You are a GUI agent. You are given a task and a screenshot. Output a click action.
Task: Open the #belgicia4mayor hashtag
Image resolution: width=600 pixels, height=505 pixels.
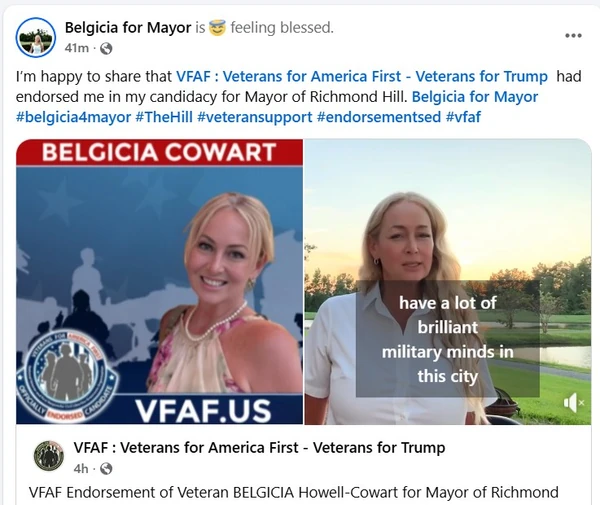pyautogui.click(x=73, y=117)
